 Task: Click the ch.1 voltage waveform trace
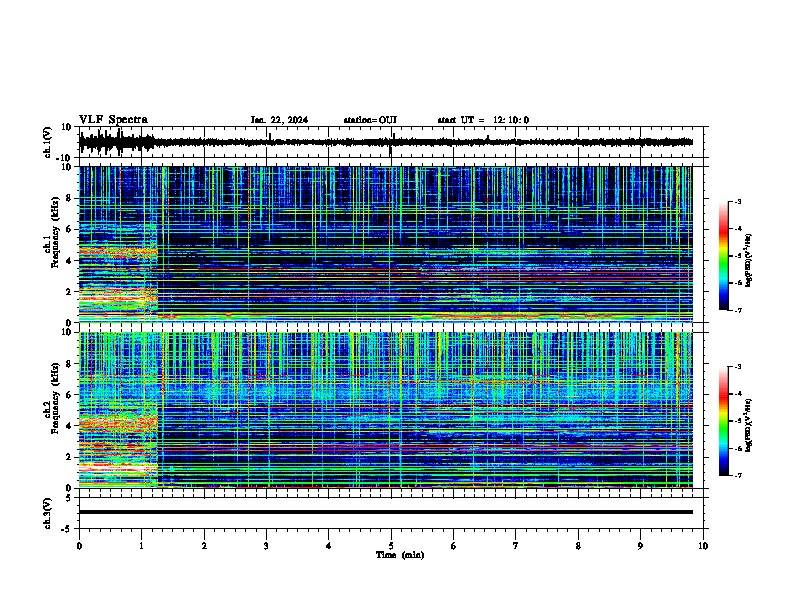click(386, 142)
